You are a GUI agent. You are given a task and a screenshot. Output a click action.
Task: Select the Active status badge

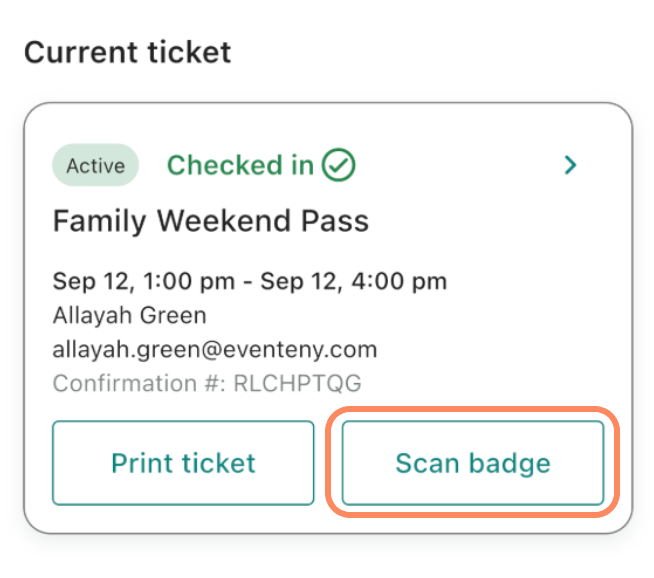(x=96, y=166)
